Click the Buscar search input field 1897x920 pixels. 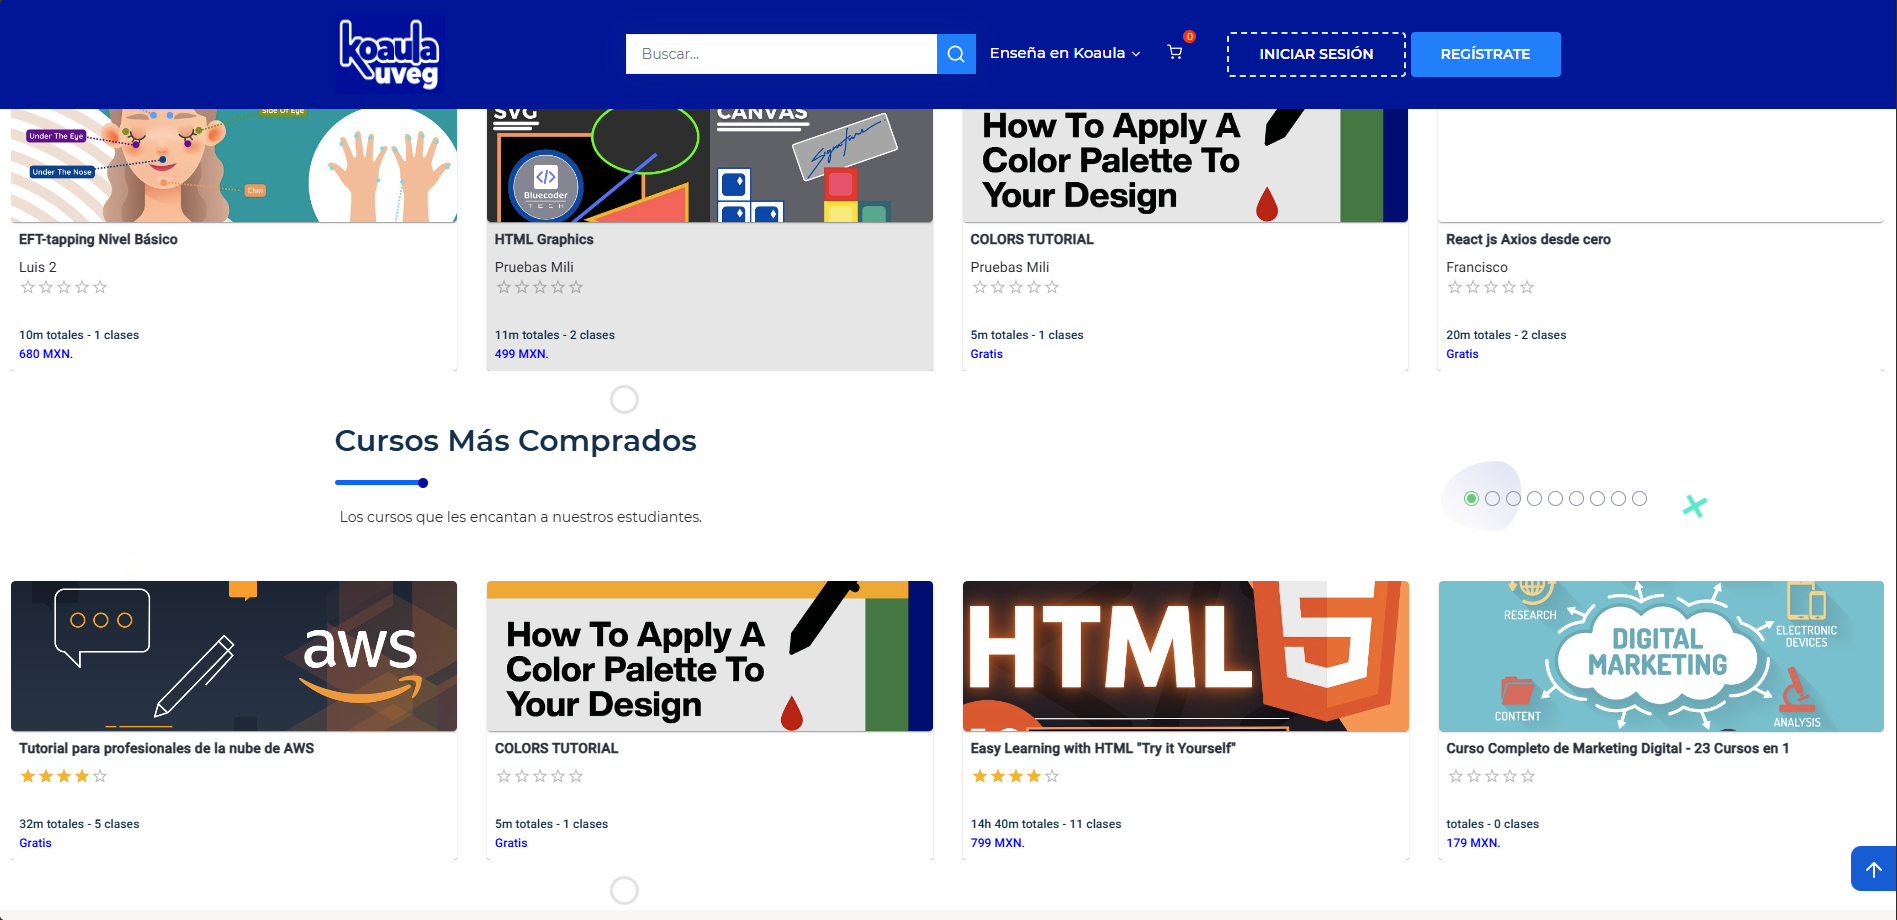780,54
